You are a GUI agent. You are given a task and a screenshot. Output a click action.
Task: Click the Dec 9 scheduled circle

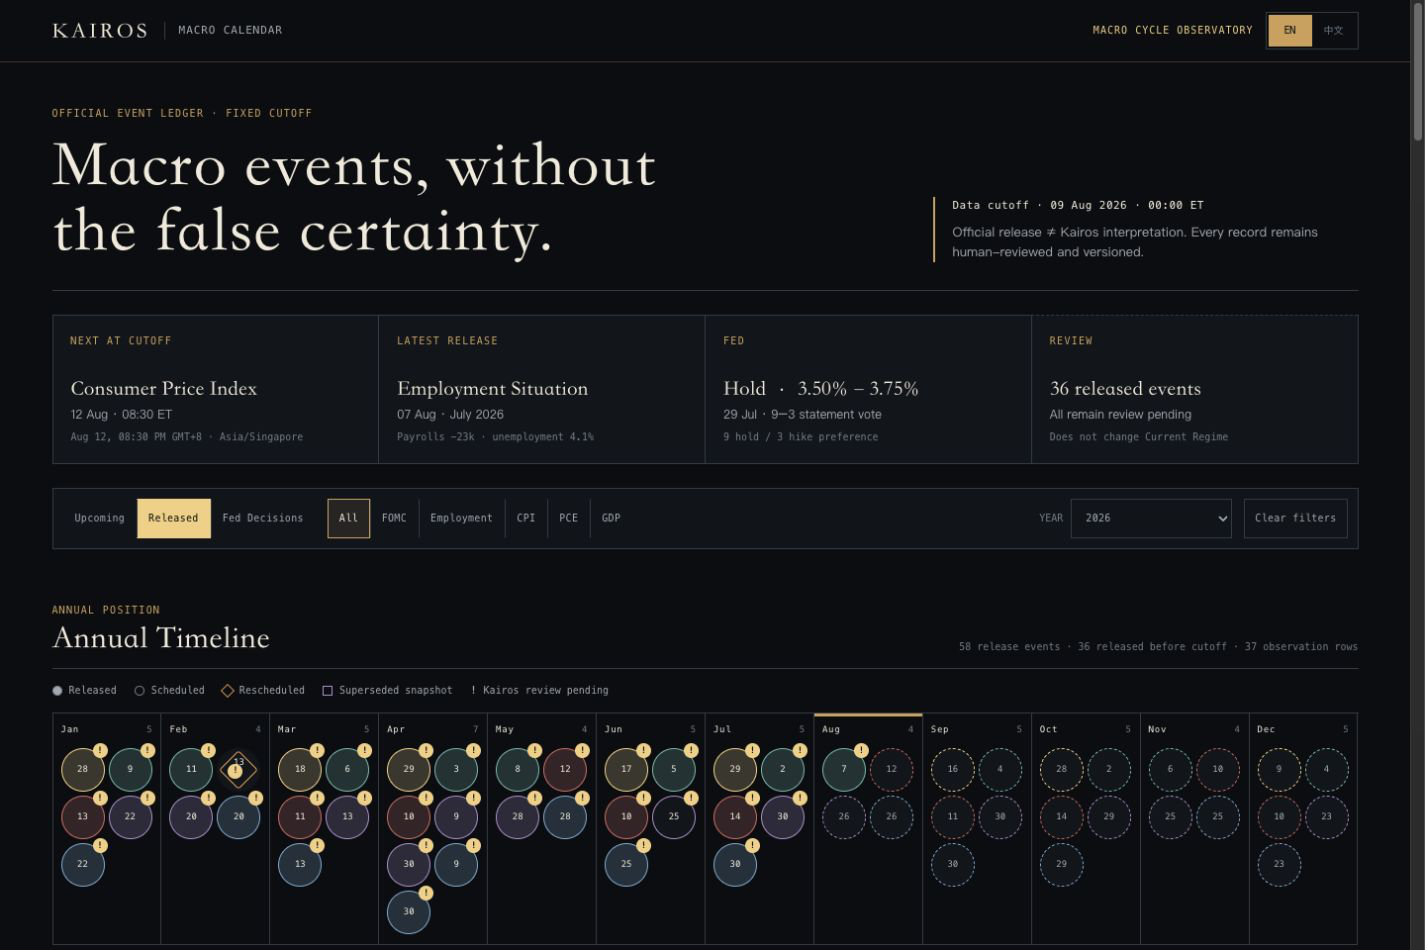tap(1279, 769)
